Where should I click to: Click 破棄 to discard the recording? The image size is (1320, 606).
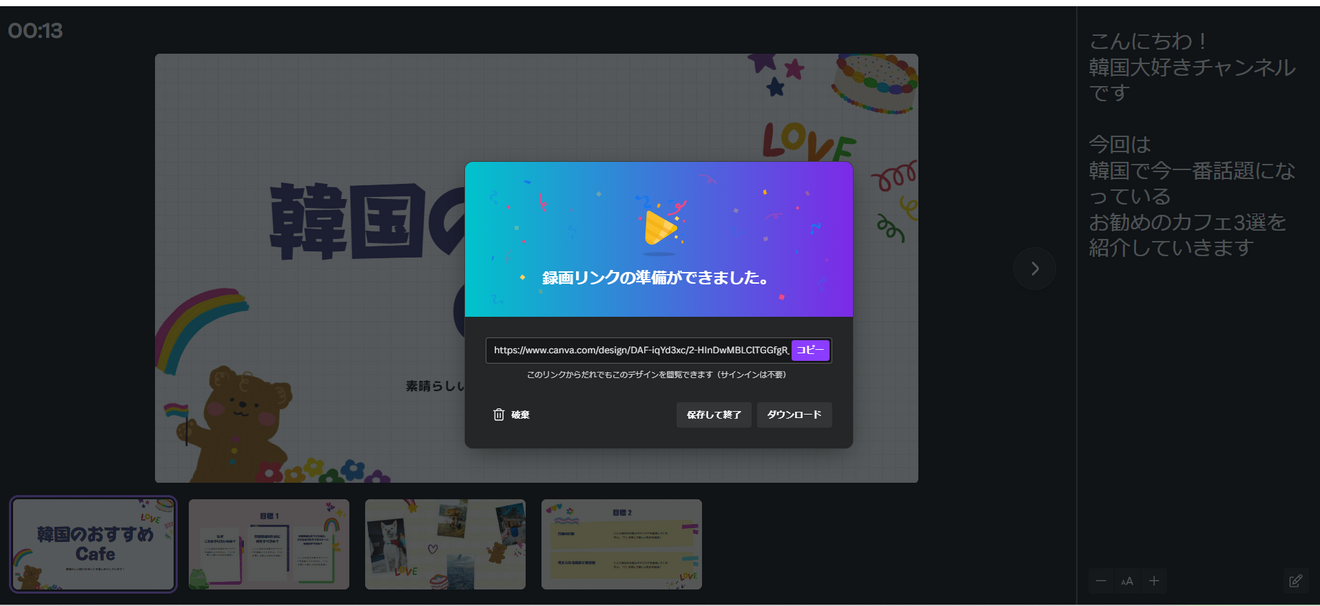coord(519,414)
